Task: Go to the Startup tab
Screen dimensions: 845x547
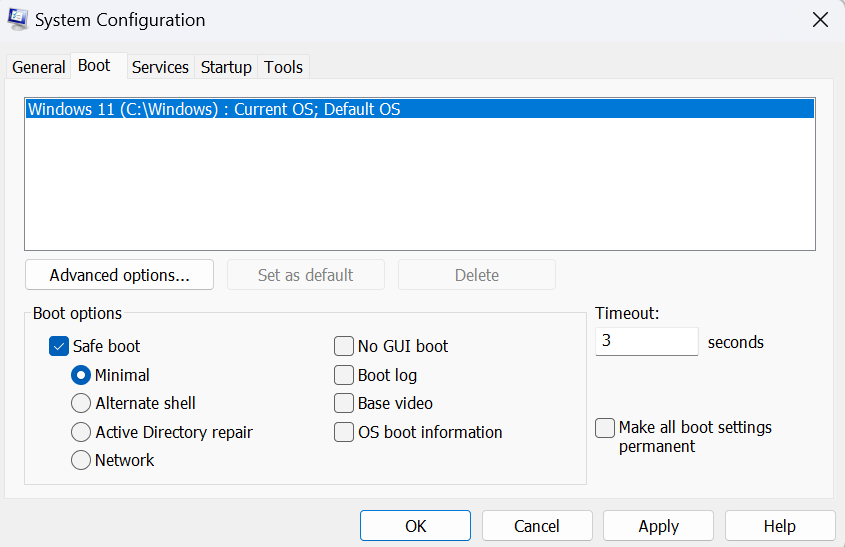Action: coord(226,67)
